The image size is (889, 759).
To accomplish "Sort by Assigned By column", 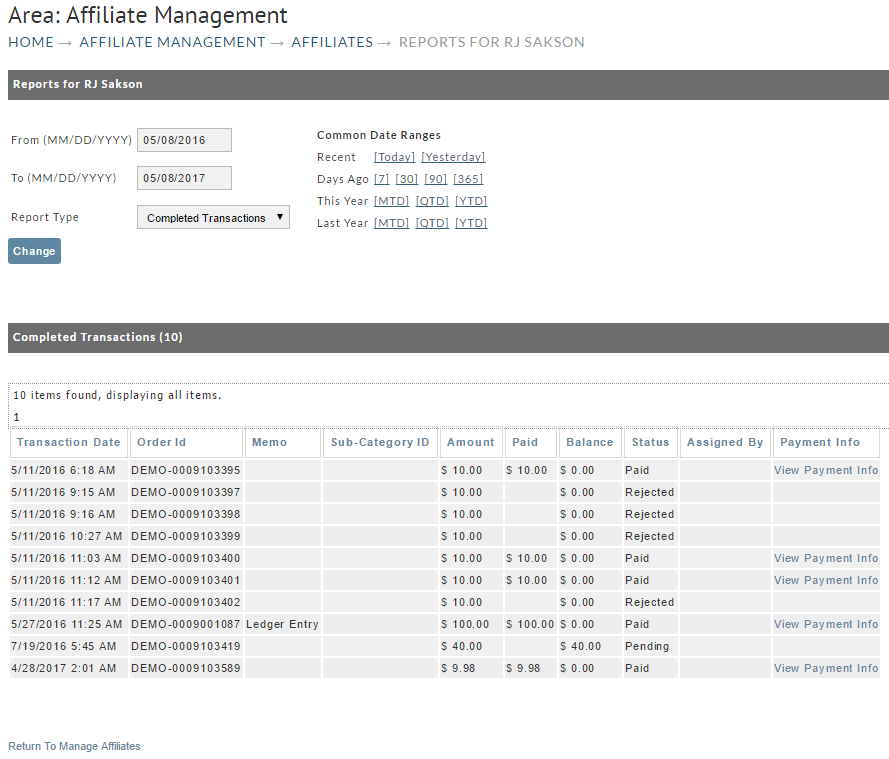I will pos(725,442).
